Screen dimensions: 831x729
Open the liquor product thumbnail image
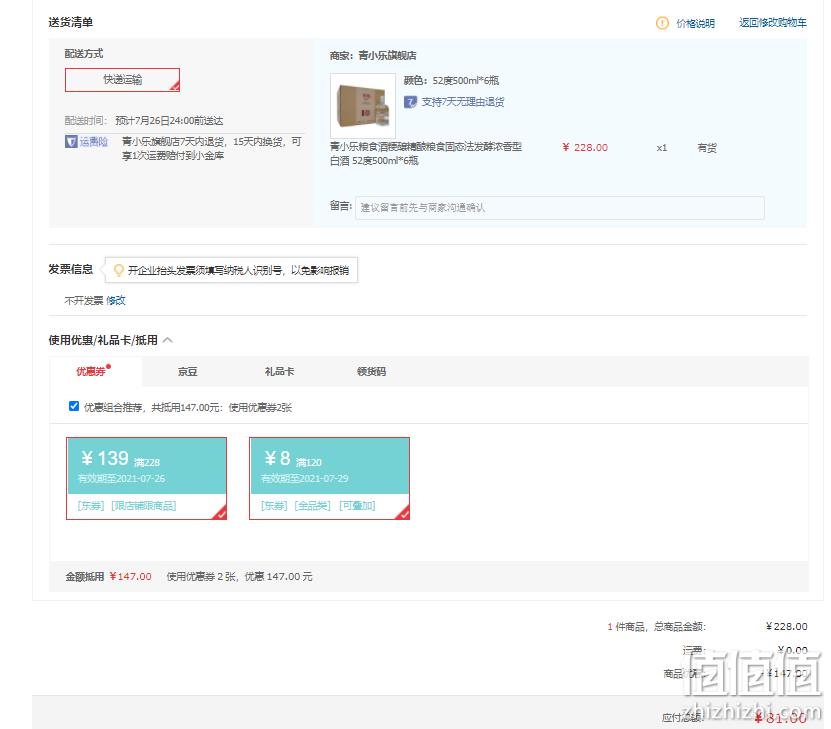[363, 105]
